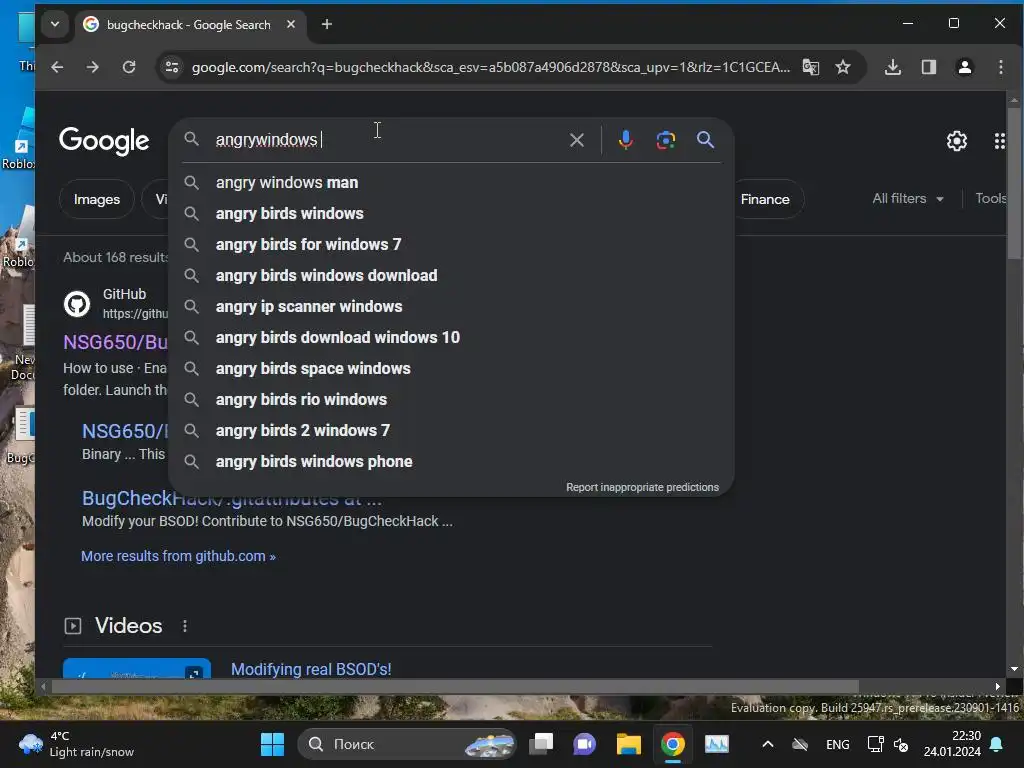Select 'angry birds windows phone' suggestion
1024x768 pixels.
point(451,462)
